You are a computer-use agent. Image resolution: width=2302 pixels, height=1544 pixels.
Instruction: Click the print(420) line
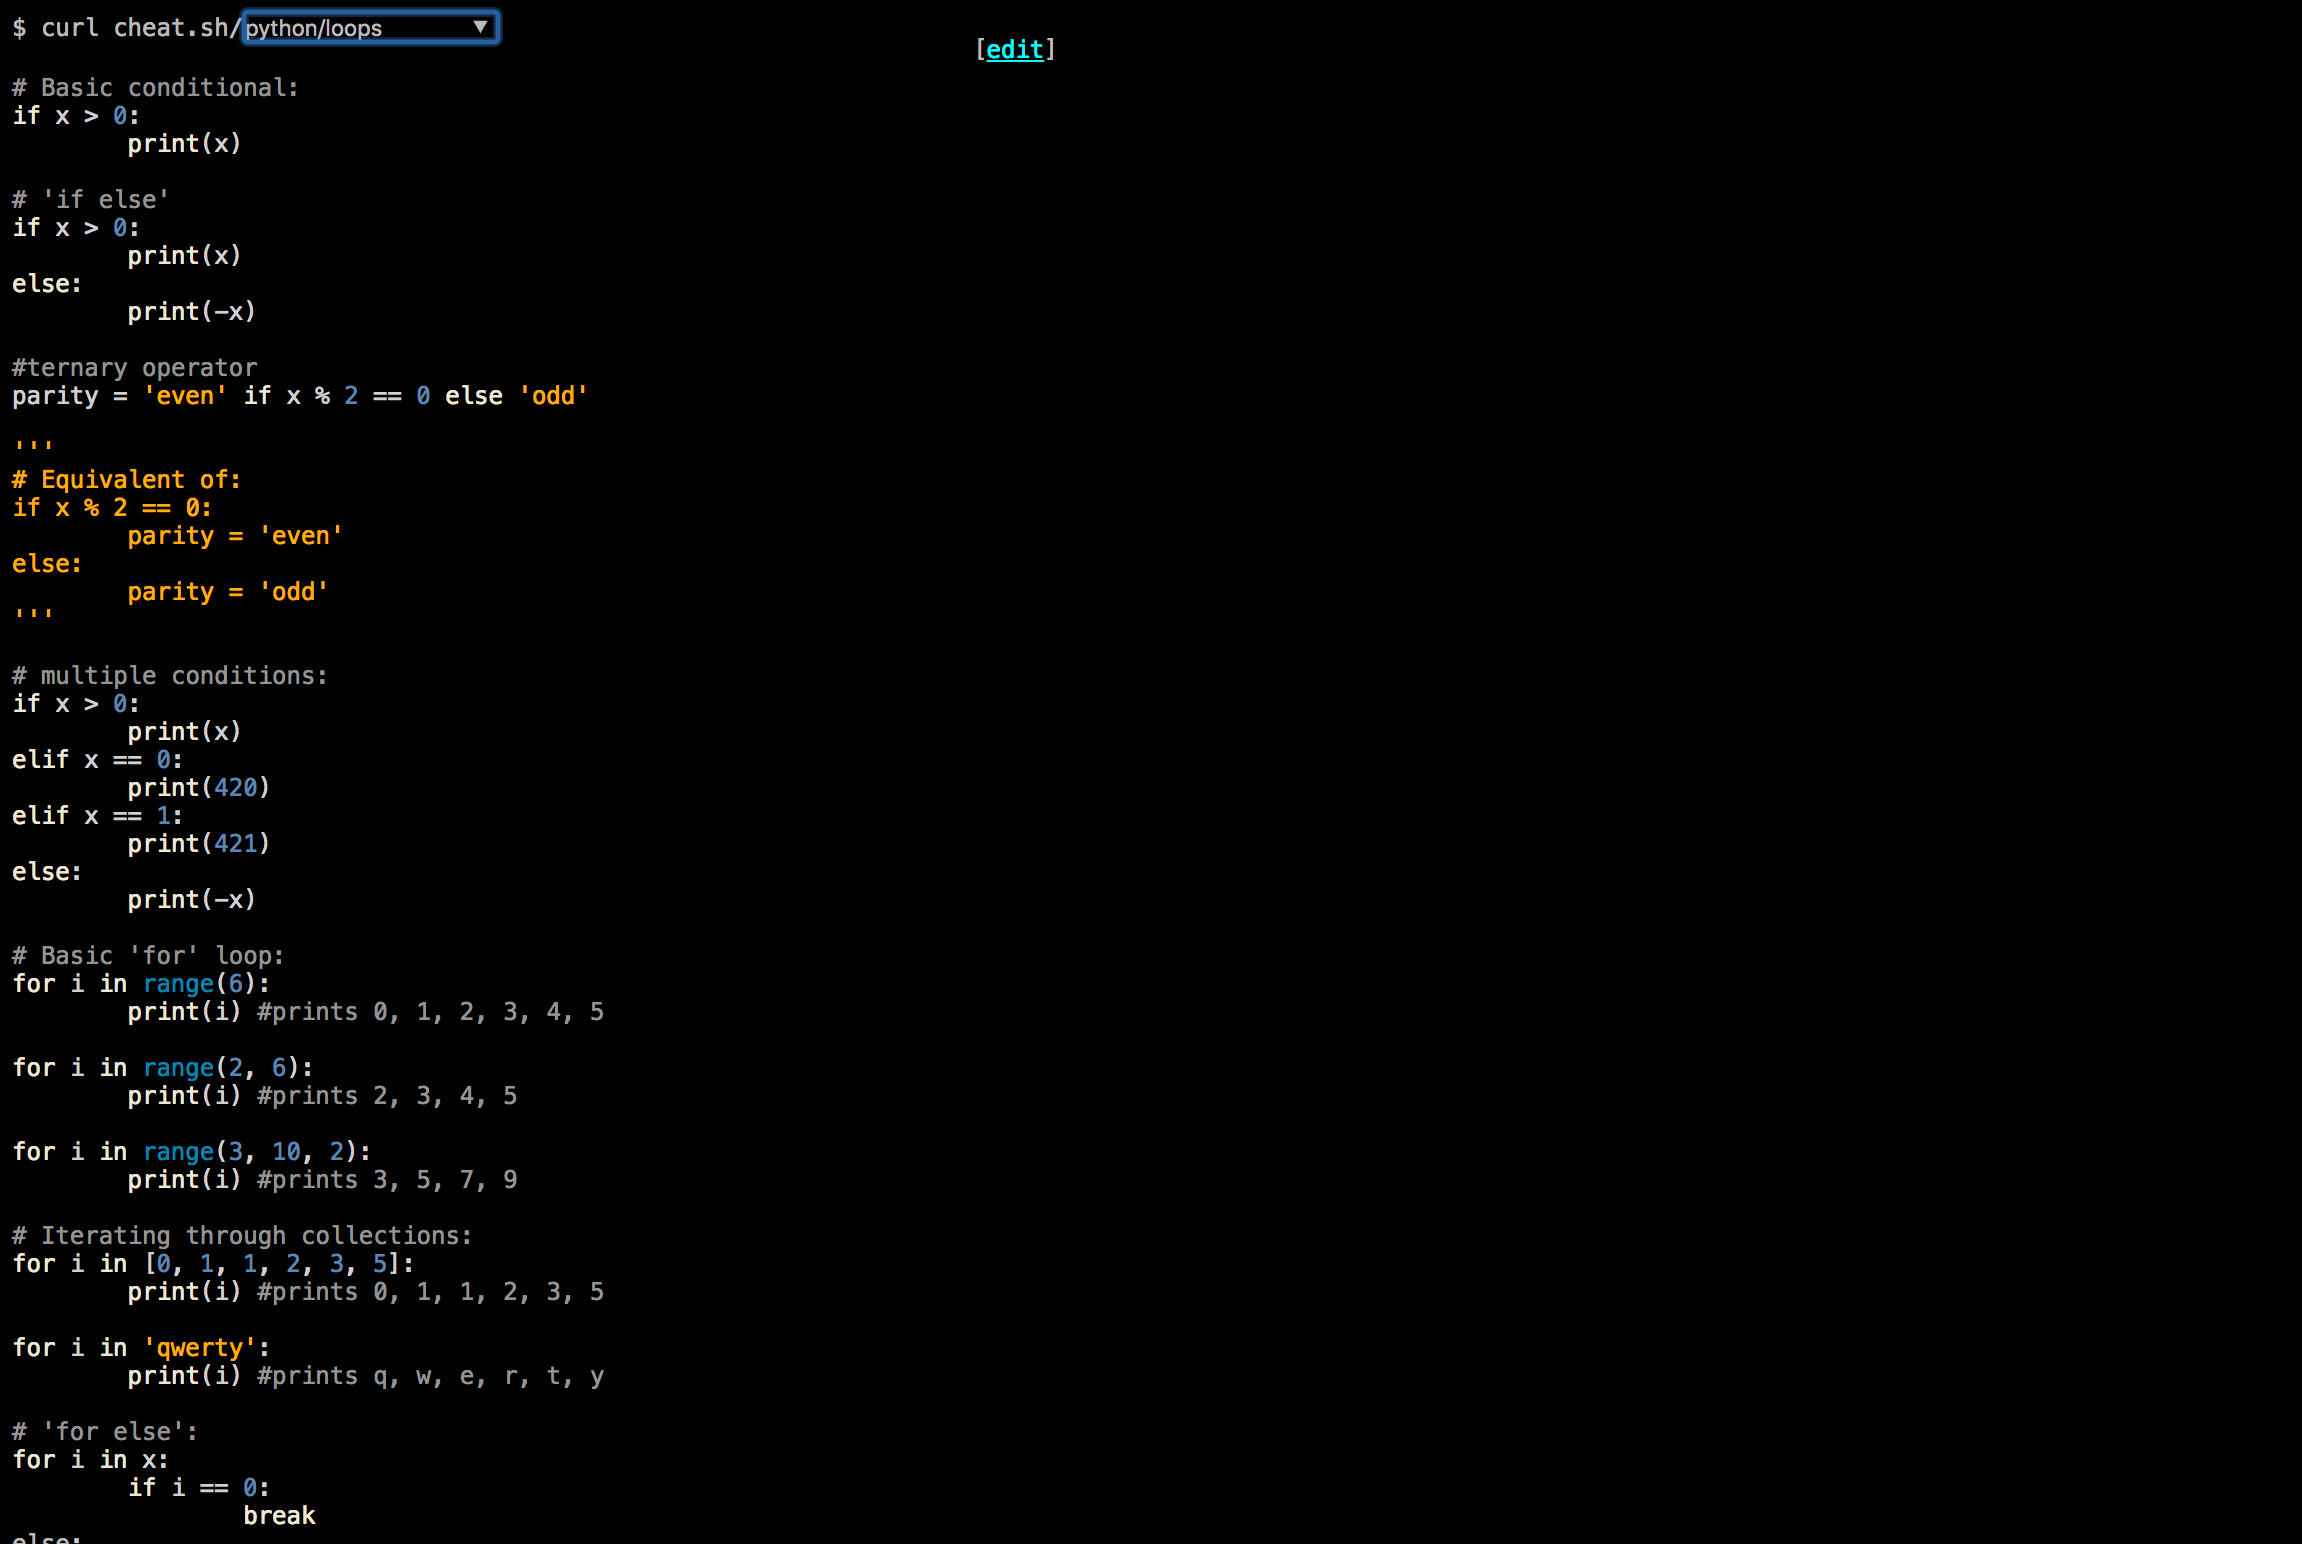[x=199, y=788]
